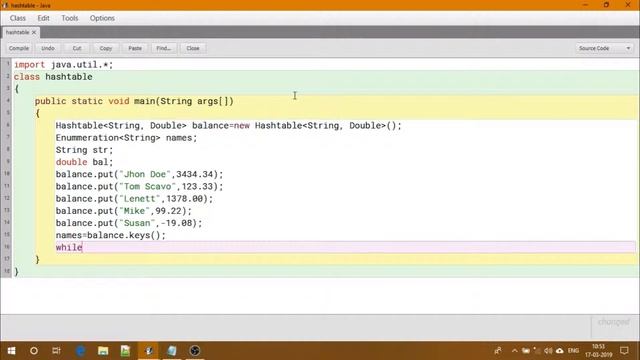Click the 'double bal;' line
The height and width of the screenshot is (360, 640).
point(84,162)
